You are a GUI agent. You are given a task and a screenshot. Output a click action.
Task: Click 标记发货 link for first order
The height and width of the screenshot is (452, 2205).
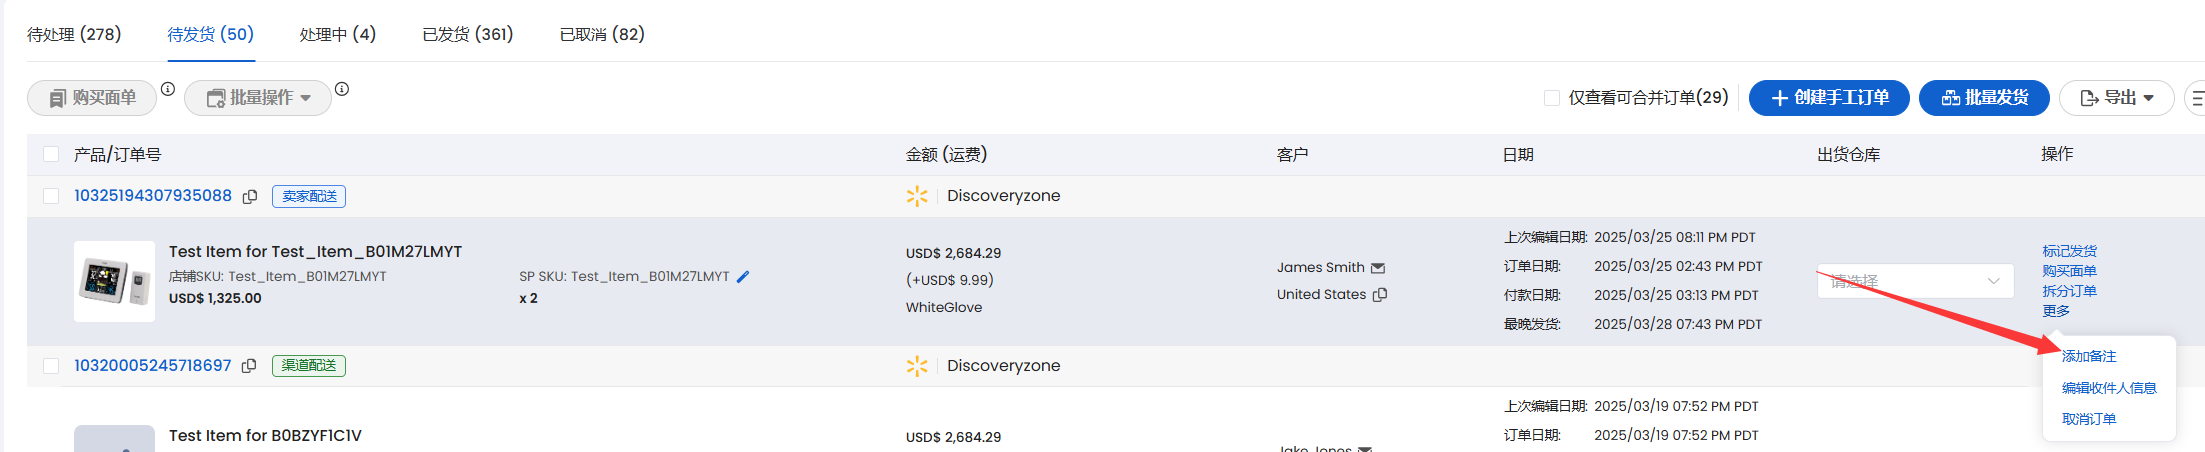click(x=2069, y=251)
